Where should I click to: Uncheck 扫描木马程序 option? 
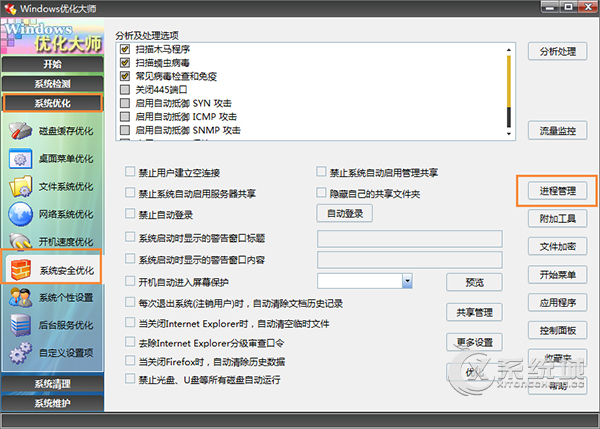[x=125, y=49]
